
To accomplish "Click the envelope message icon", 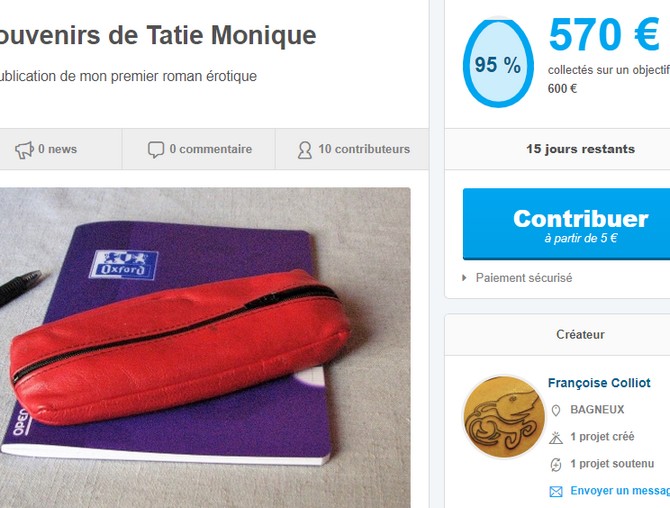I will click(555, 492).
